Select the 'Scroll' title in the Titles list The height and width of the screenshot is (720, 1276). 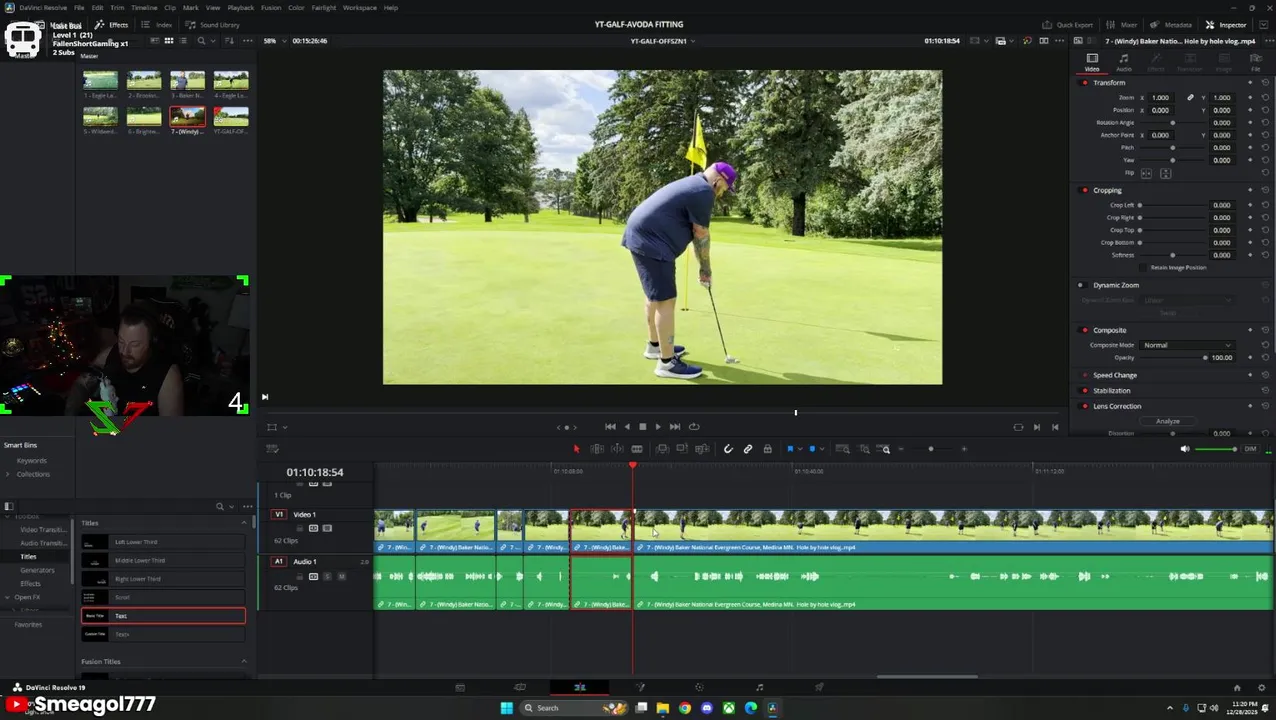(163, 597)
